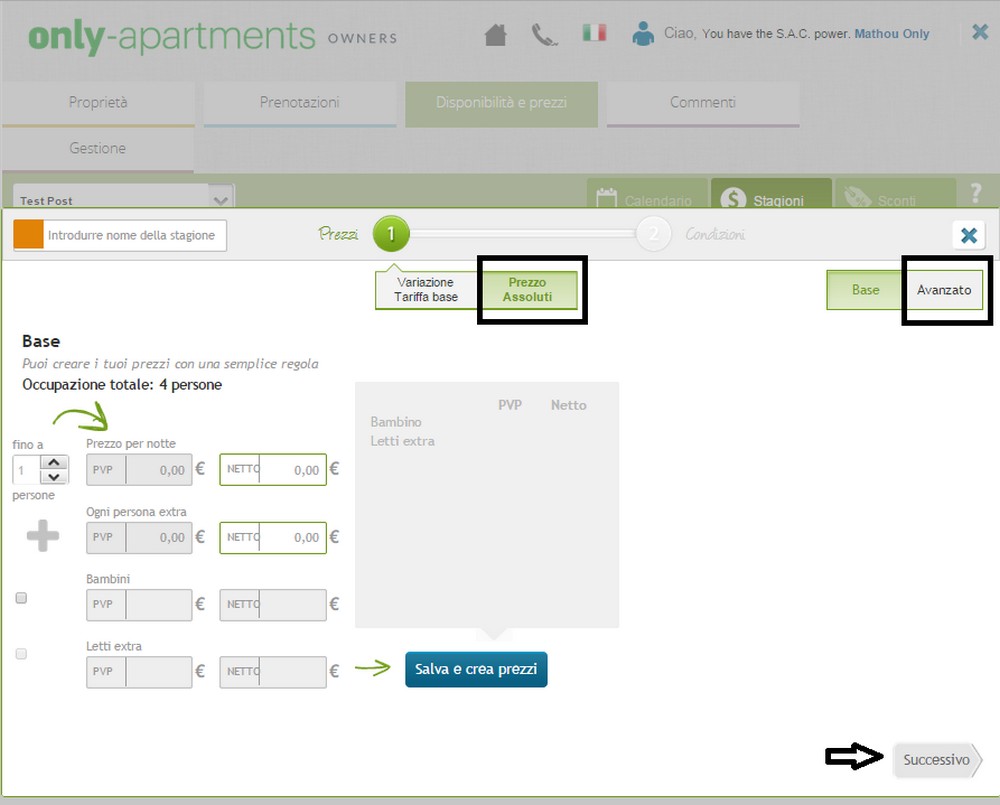Enable the Letti extra checkbox
Image resolution: width=1000 pixels, height=805 pixels.
(x=21, y=654)
